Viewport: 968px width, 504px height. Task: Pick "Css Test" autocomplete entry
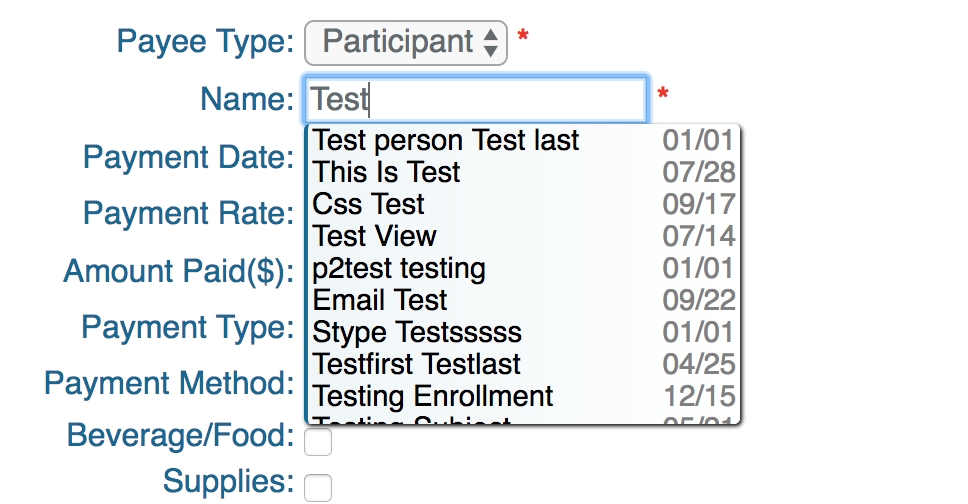pos(368,205)
